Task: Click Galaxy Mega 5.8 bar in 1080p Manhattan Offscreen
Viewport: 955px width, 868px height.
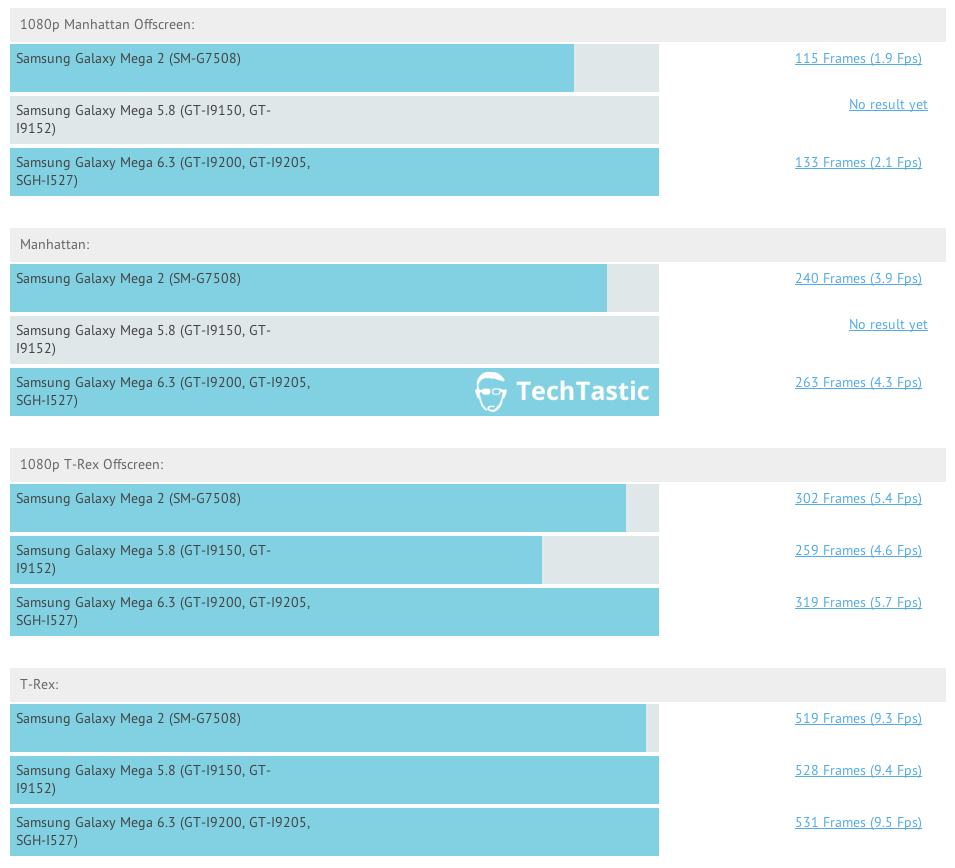Action: coord(334,120)
